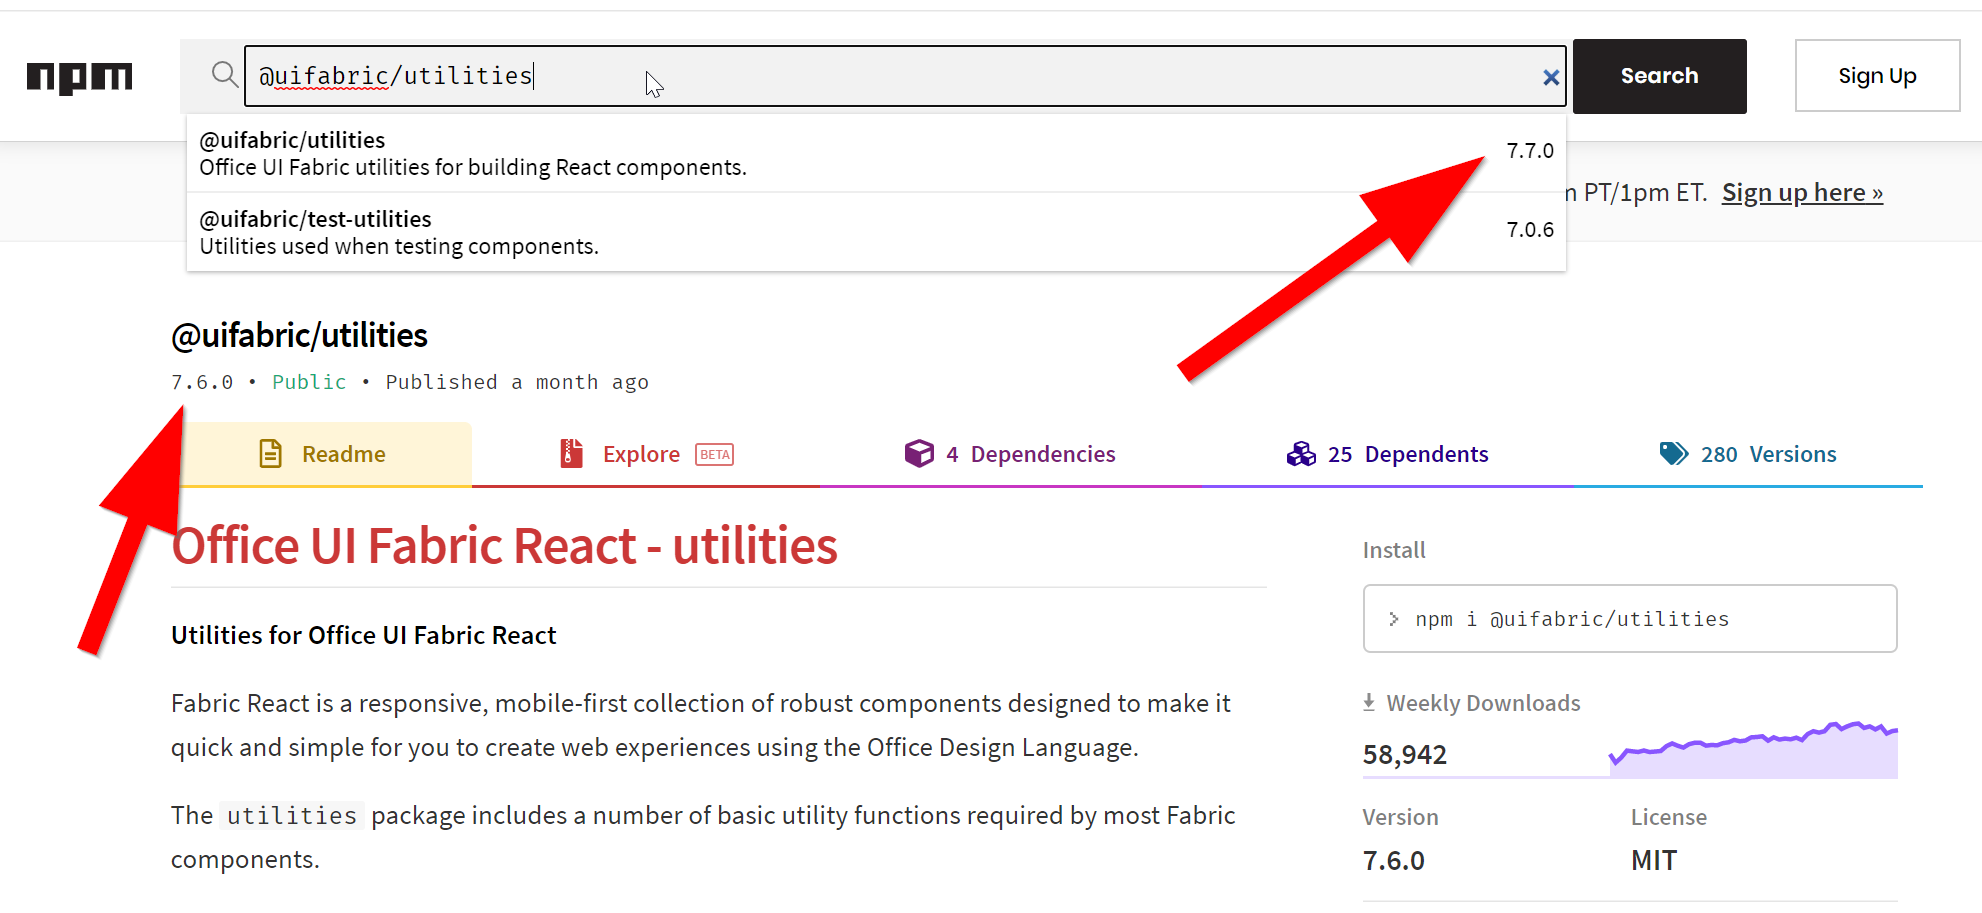This screenshot has height=913, width=1982.
Task: Click the Search button
Action: (1659, 75)
